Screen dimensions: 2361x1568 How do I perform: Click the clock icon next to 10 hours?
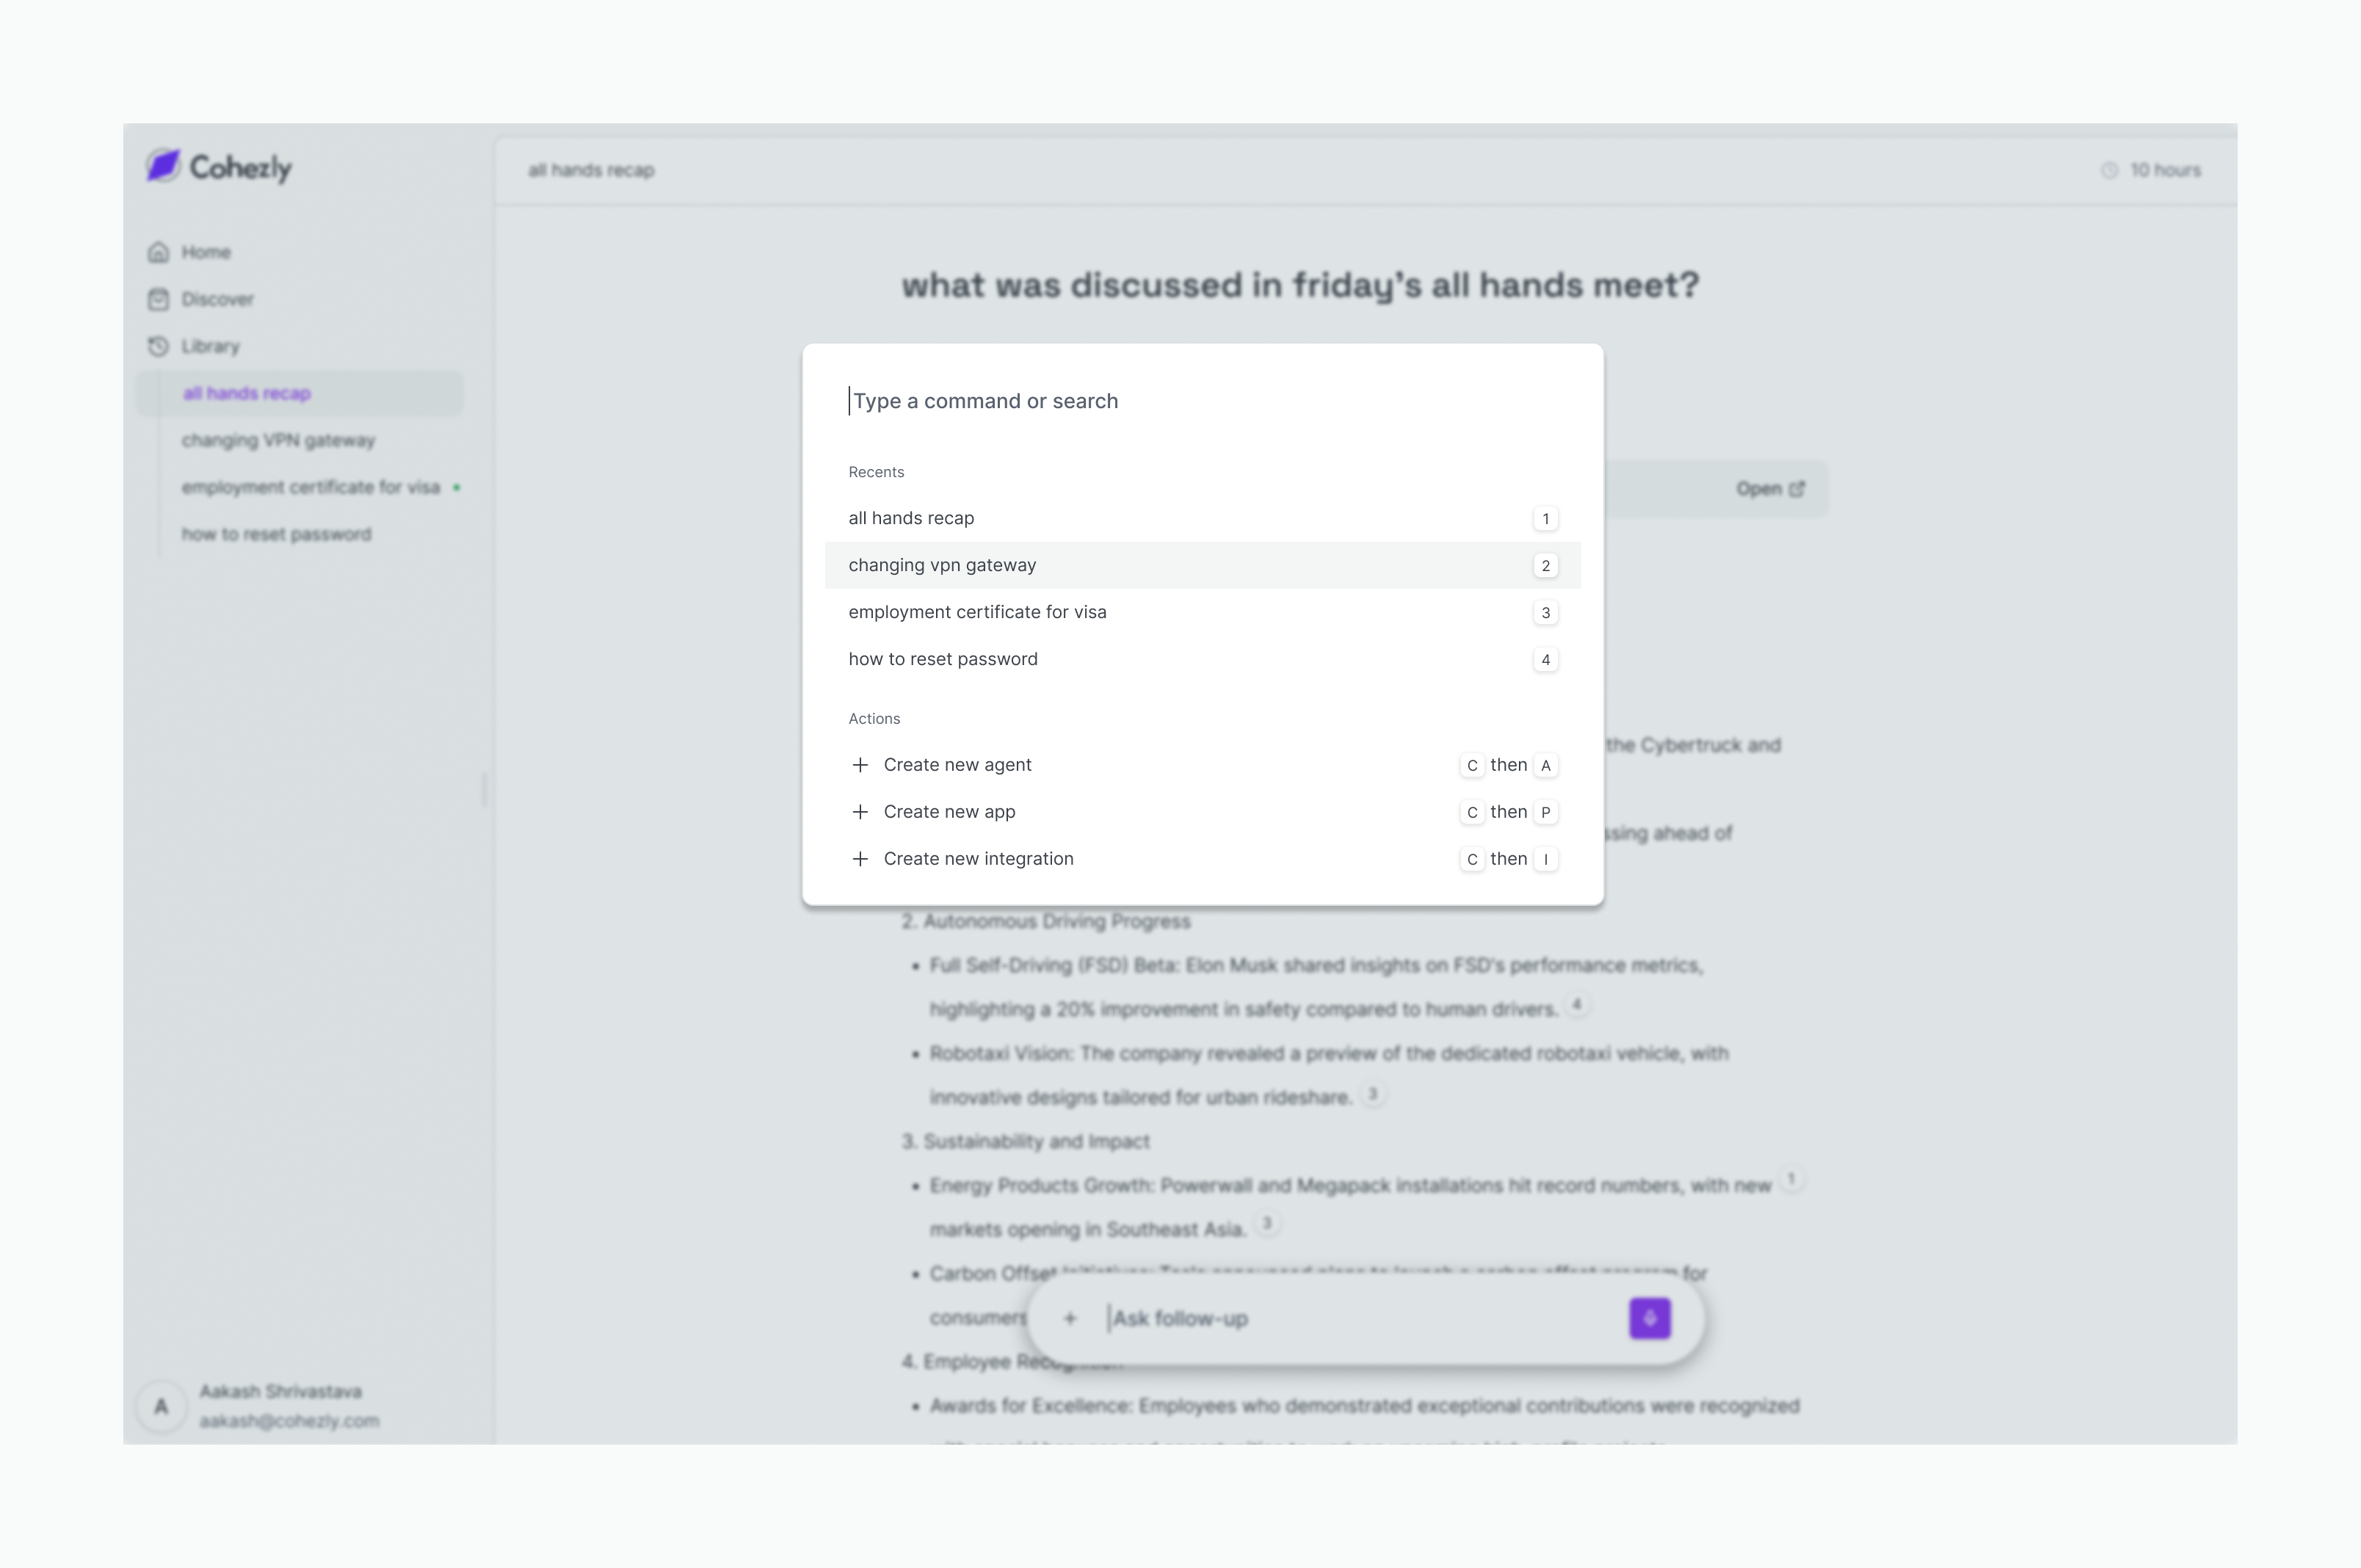tap(2109, 170)
